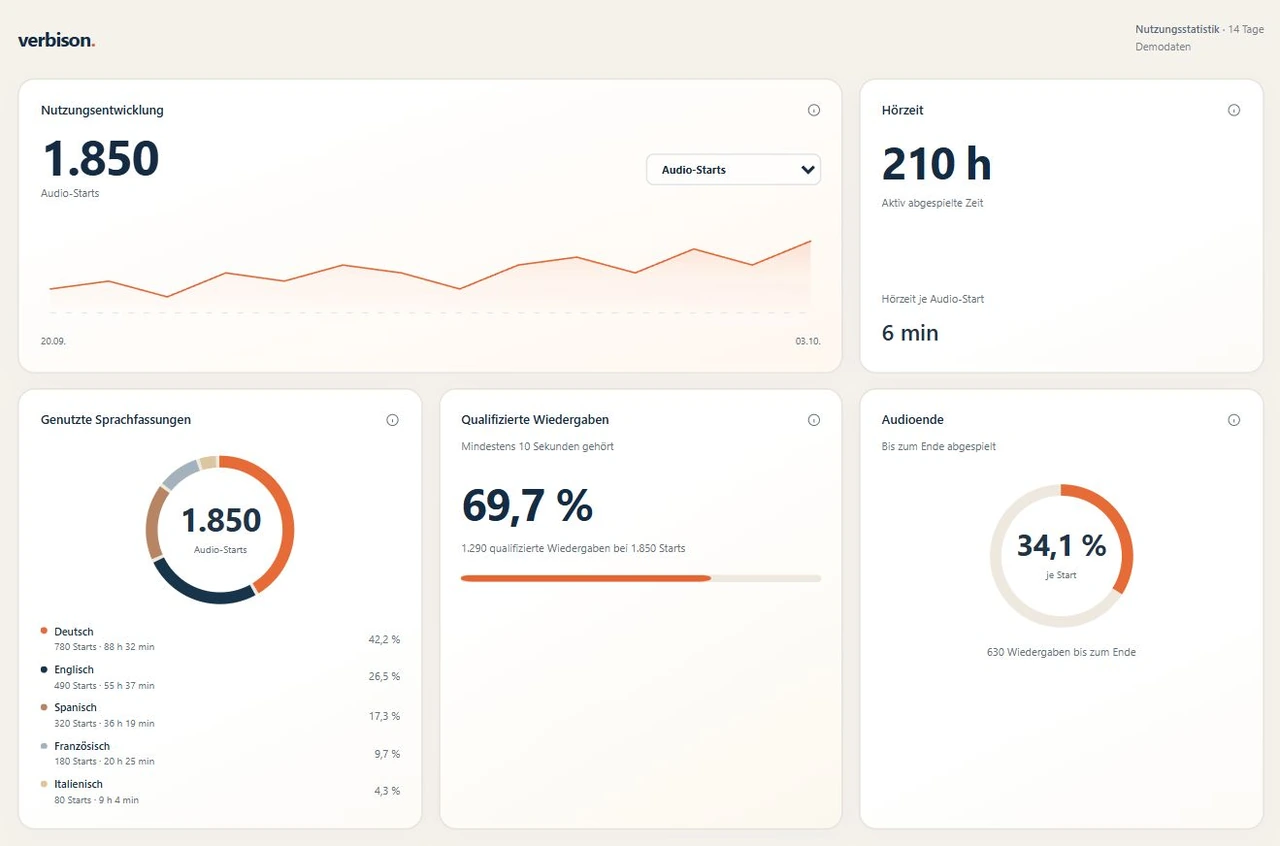Image resolution: width=1280 pixels, height=846 pixels.
Task: Click the 4,3 % share value
Action: (x=387, y=791)
